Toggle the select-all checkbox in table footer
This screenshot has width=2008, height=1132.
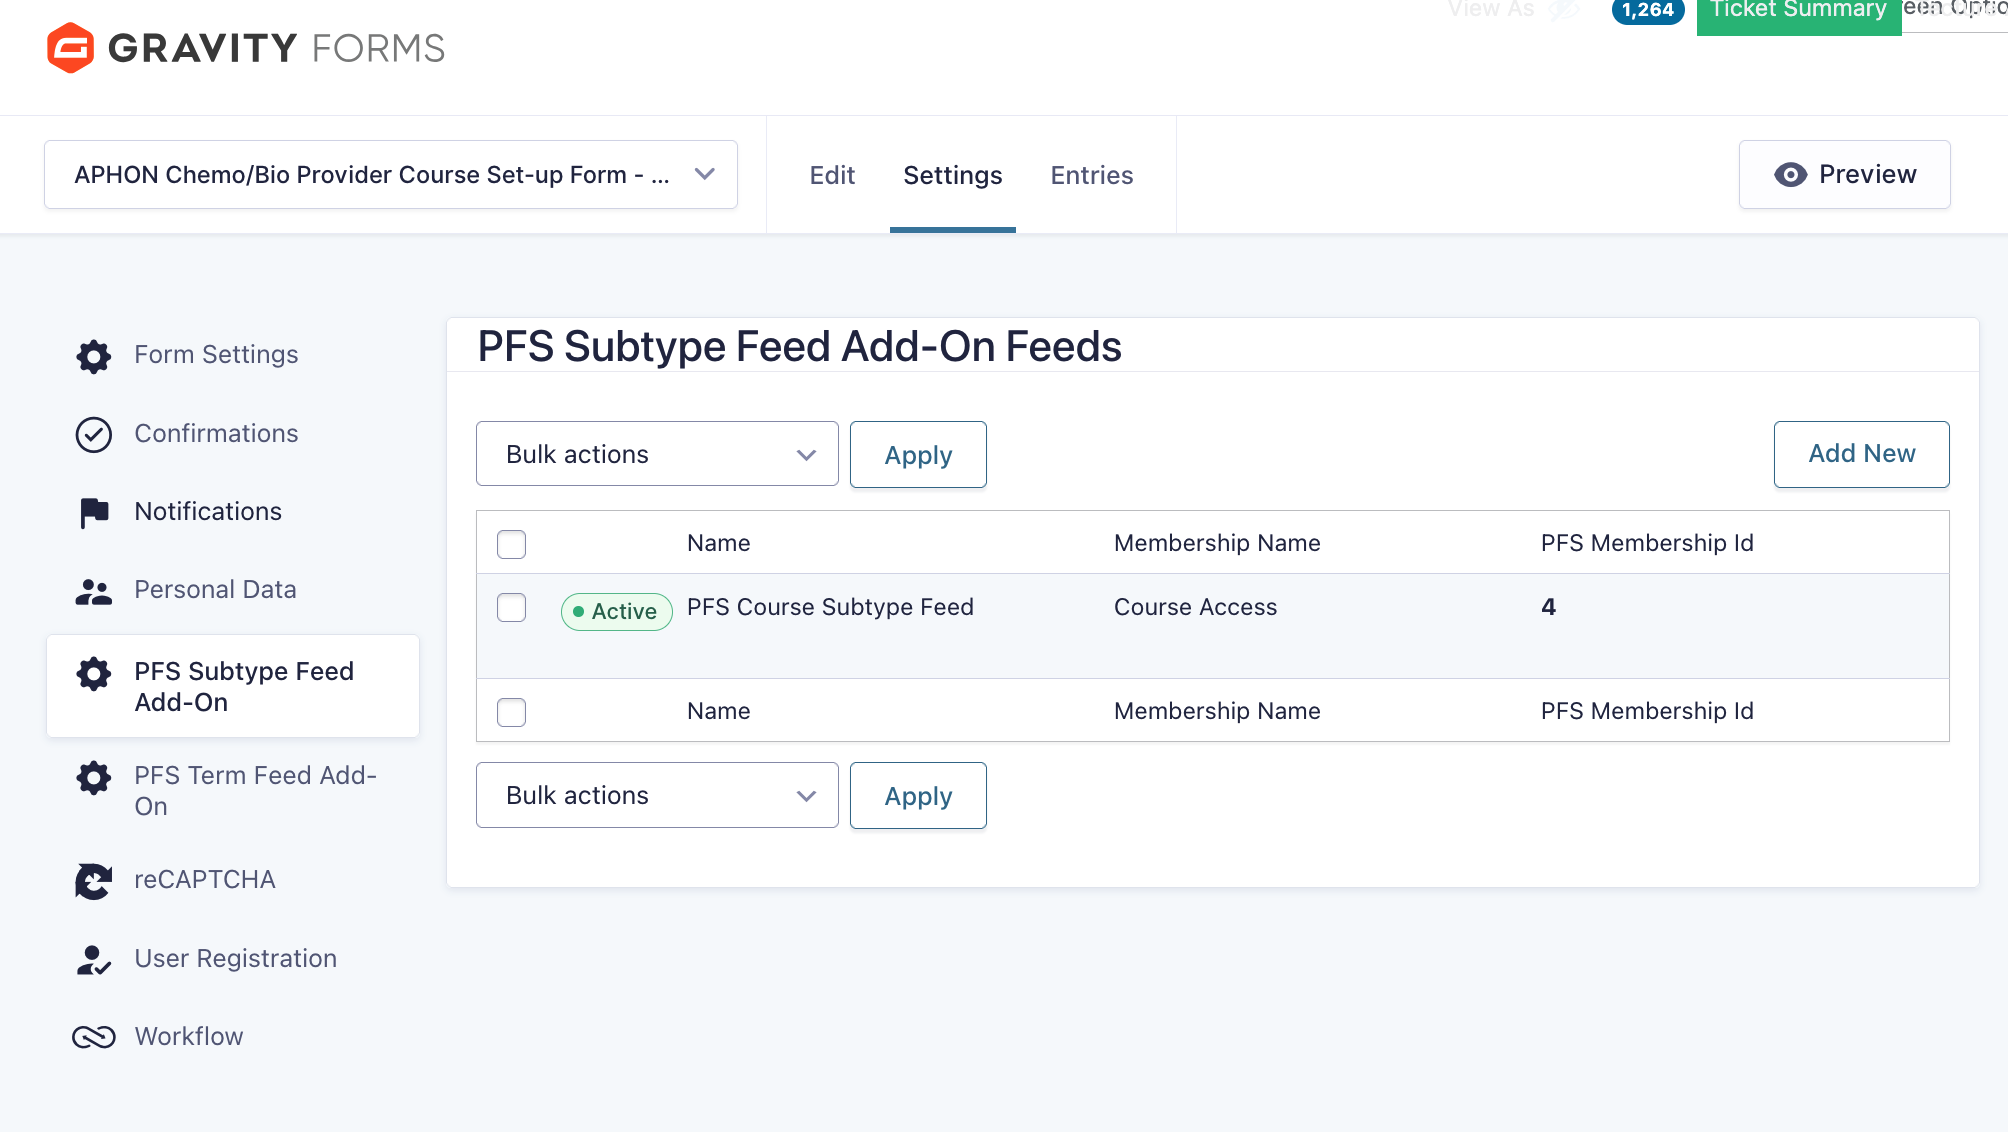[511, 712]
